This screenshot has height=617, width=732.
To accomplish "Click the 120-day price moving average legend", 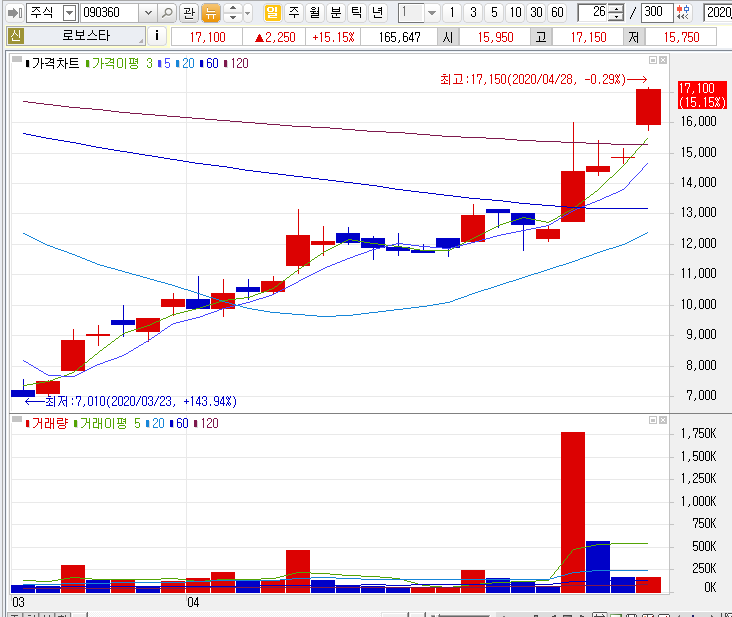I will click(236, 63).
